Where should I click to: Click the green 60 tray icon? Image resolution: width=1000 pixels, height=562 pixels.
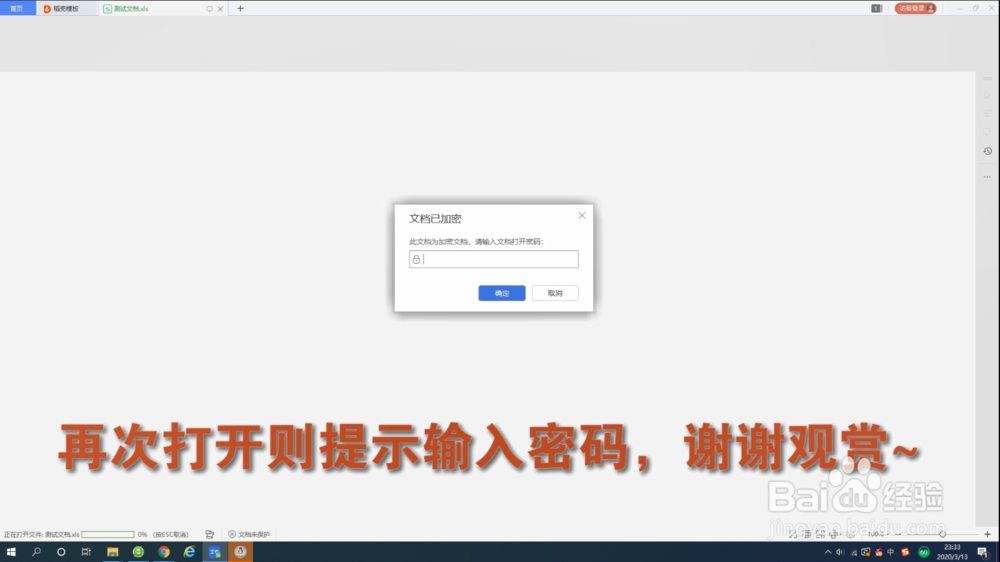click(923, 552)
